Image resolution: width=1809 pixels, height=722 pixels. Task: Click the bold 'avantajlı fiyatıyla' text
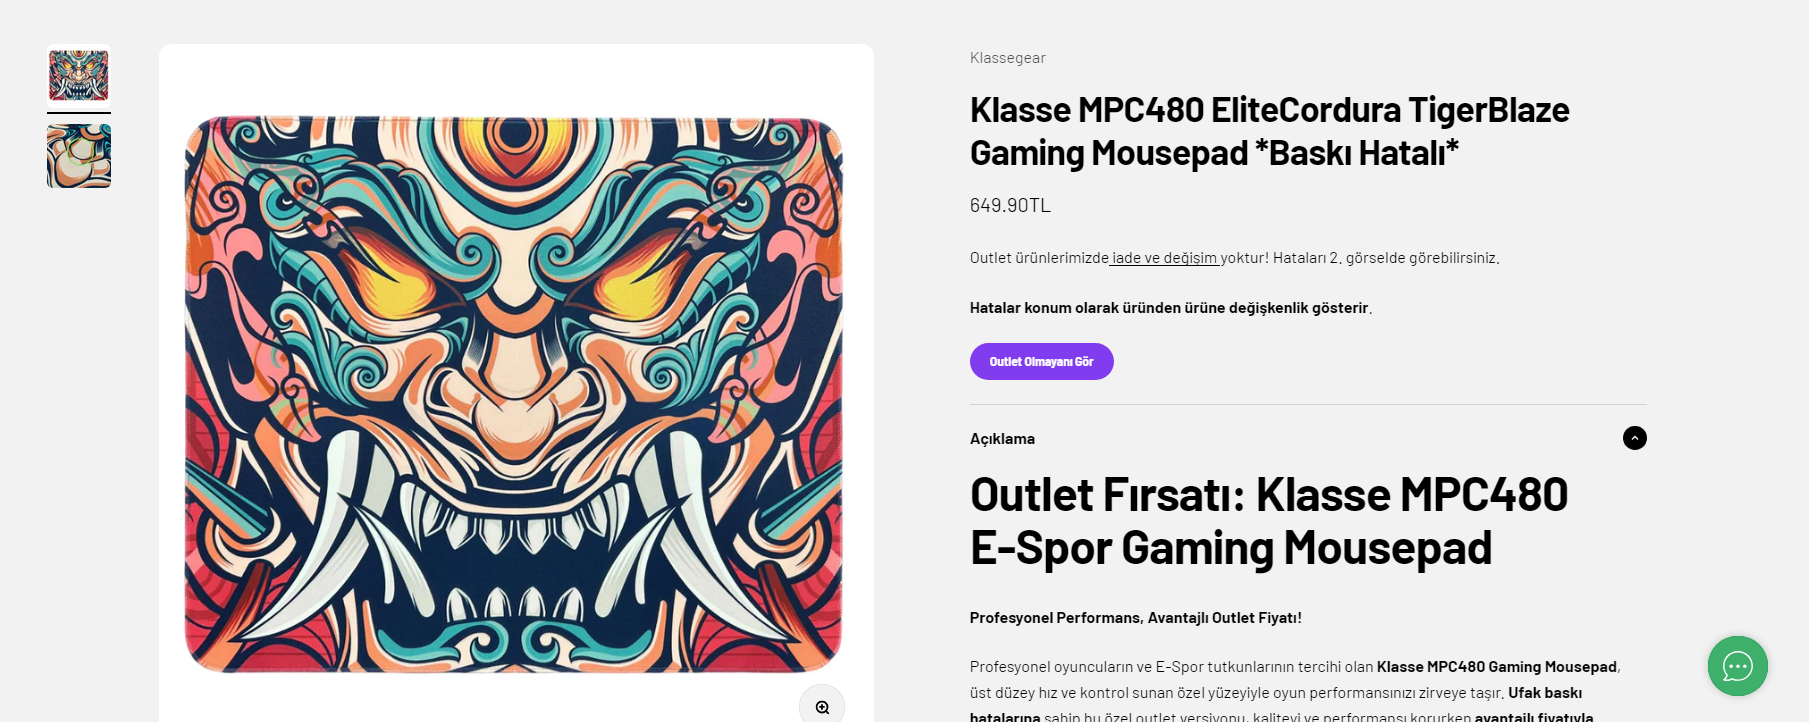coord(1534,716)
